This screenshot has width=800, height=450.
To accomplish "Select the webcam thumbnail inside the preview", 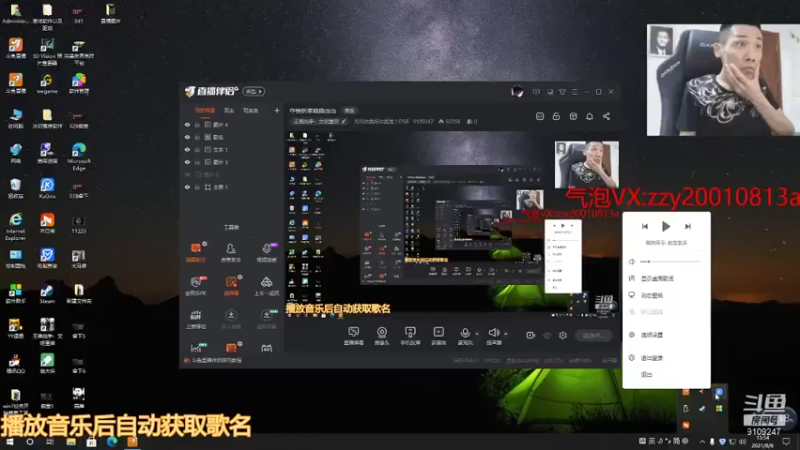I will coord(587,164).
